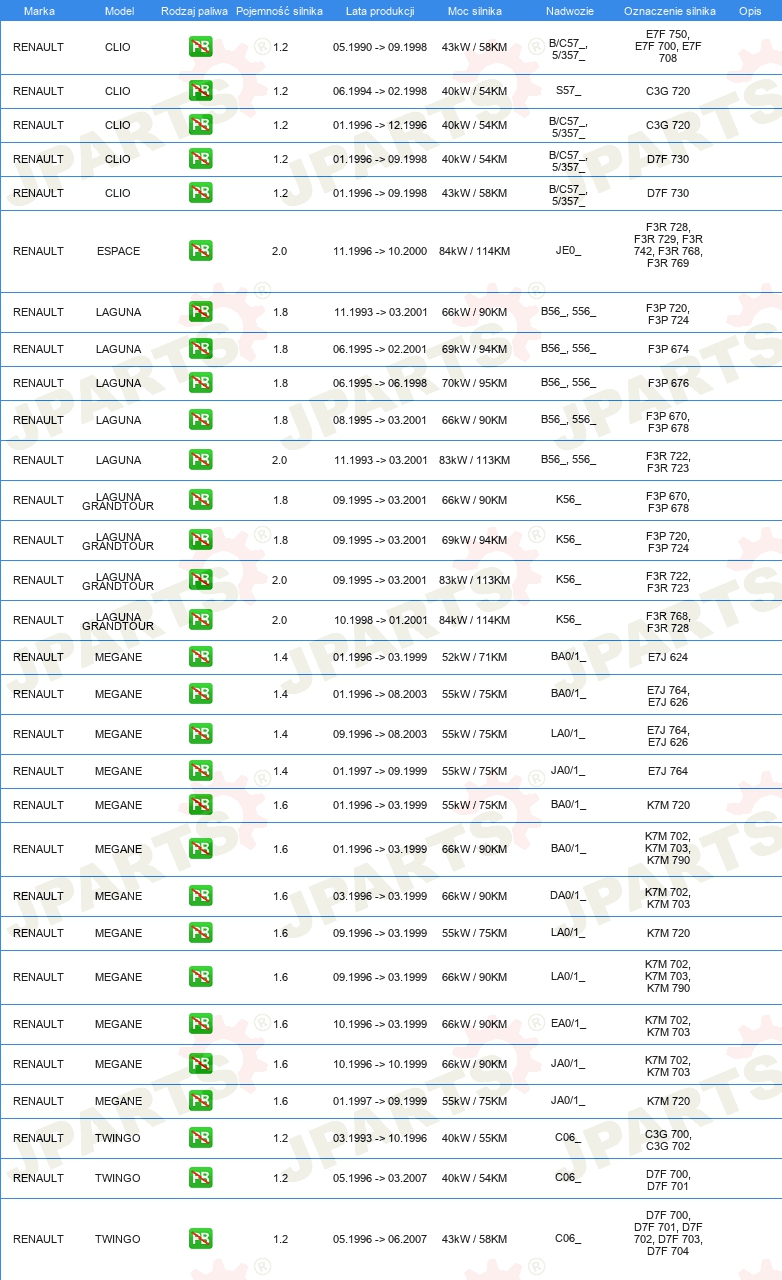Click the Nadwozie column header
Image resolution: width=782 pixels, height=1280 pixels.
tap(569, 10)
